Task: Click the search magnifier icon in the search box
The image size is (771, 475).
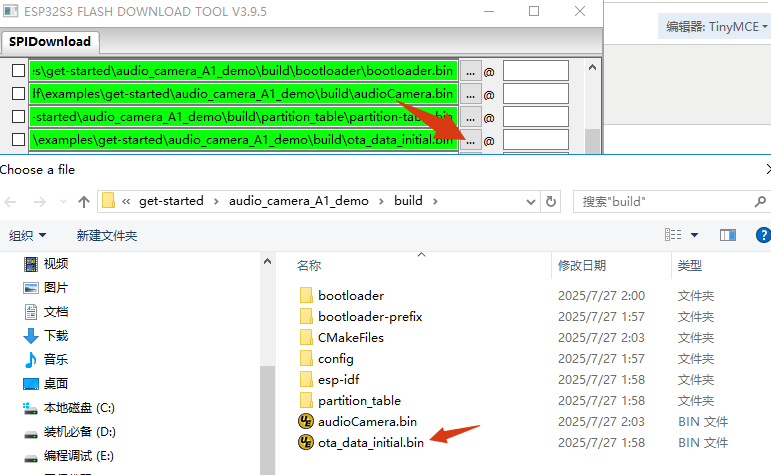Action: coord(760,202)
